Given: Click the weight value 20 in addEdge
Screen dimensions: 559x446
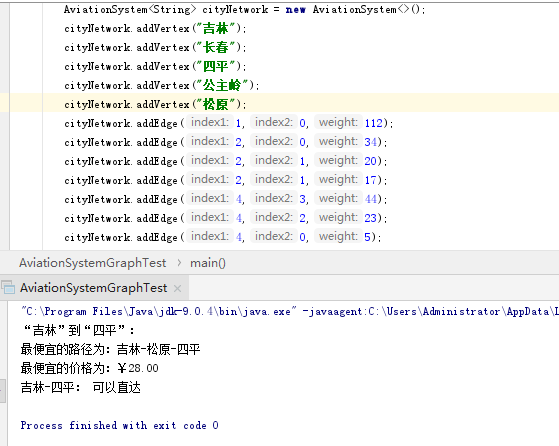Looking at the screenshot, I should [x=370, y=161].
